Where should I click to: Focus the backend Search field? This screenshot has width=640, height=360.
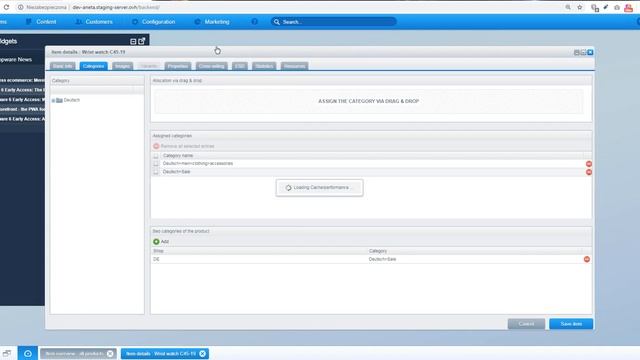333,22
